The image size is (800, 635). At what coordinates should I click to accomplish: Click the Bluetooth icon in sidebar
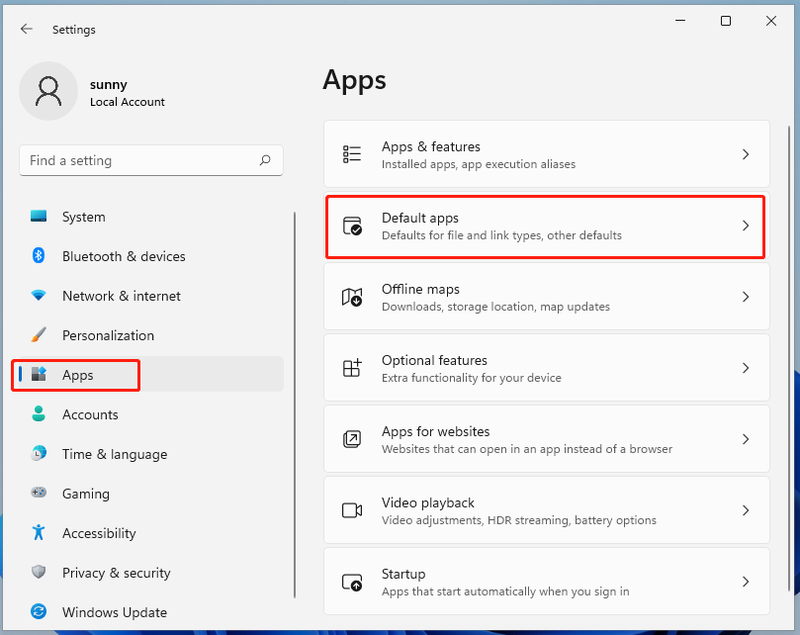click(x=38, y=256)
